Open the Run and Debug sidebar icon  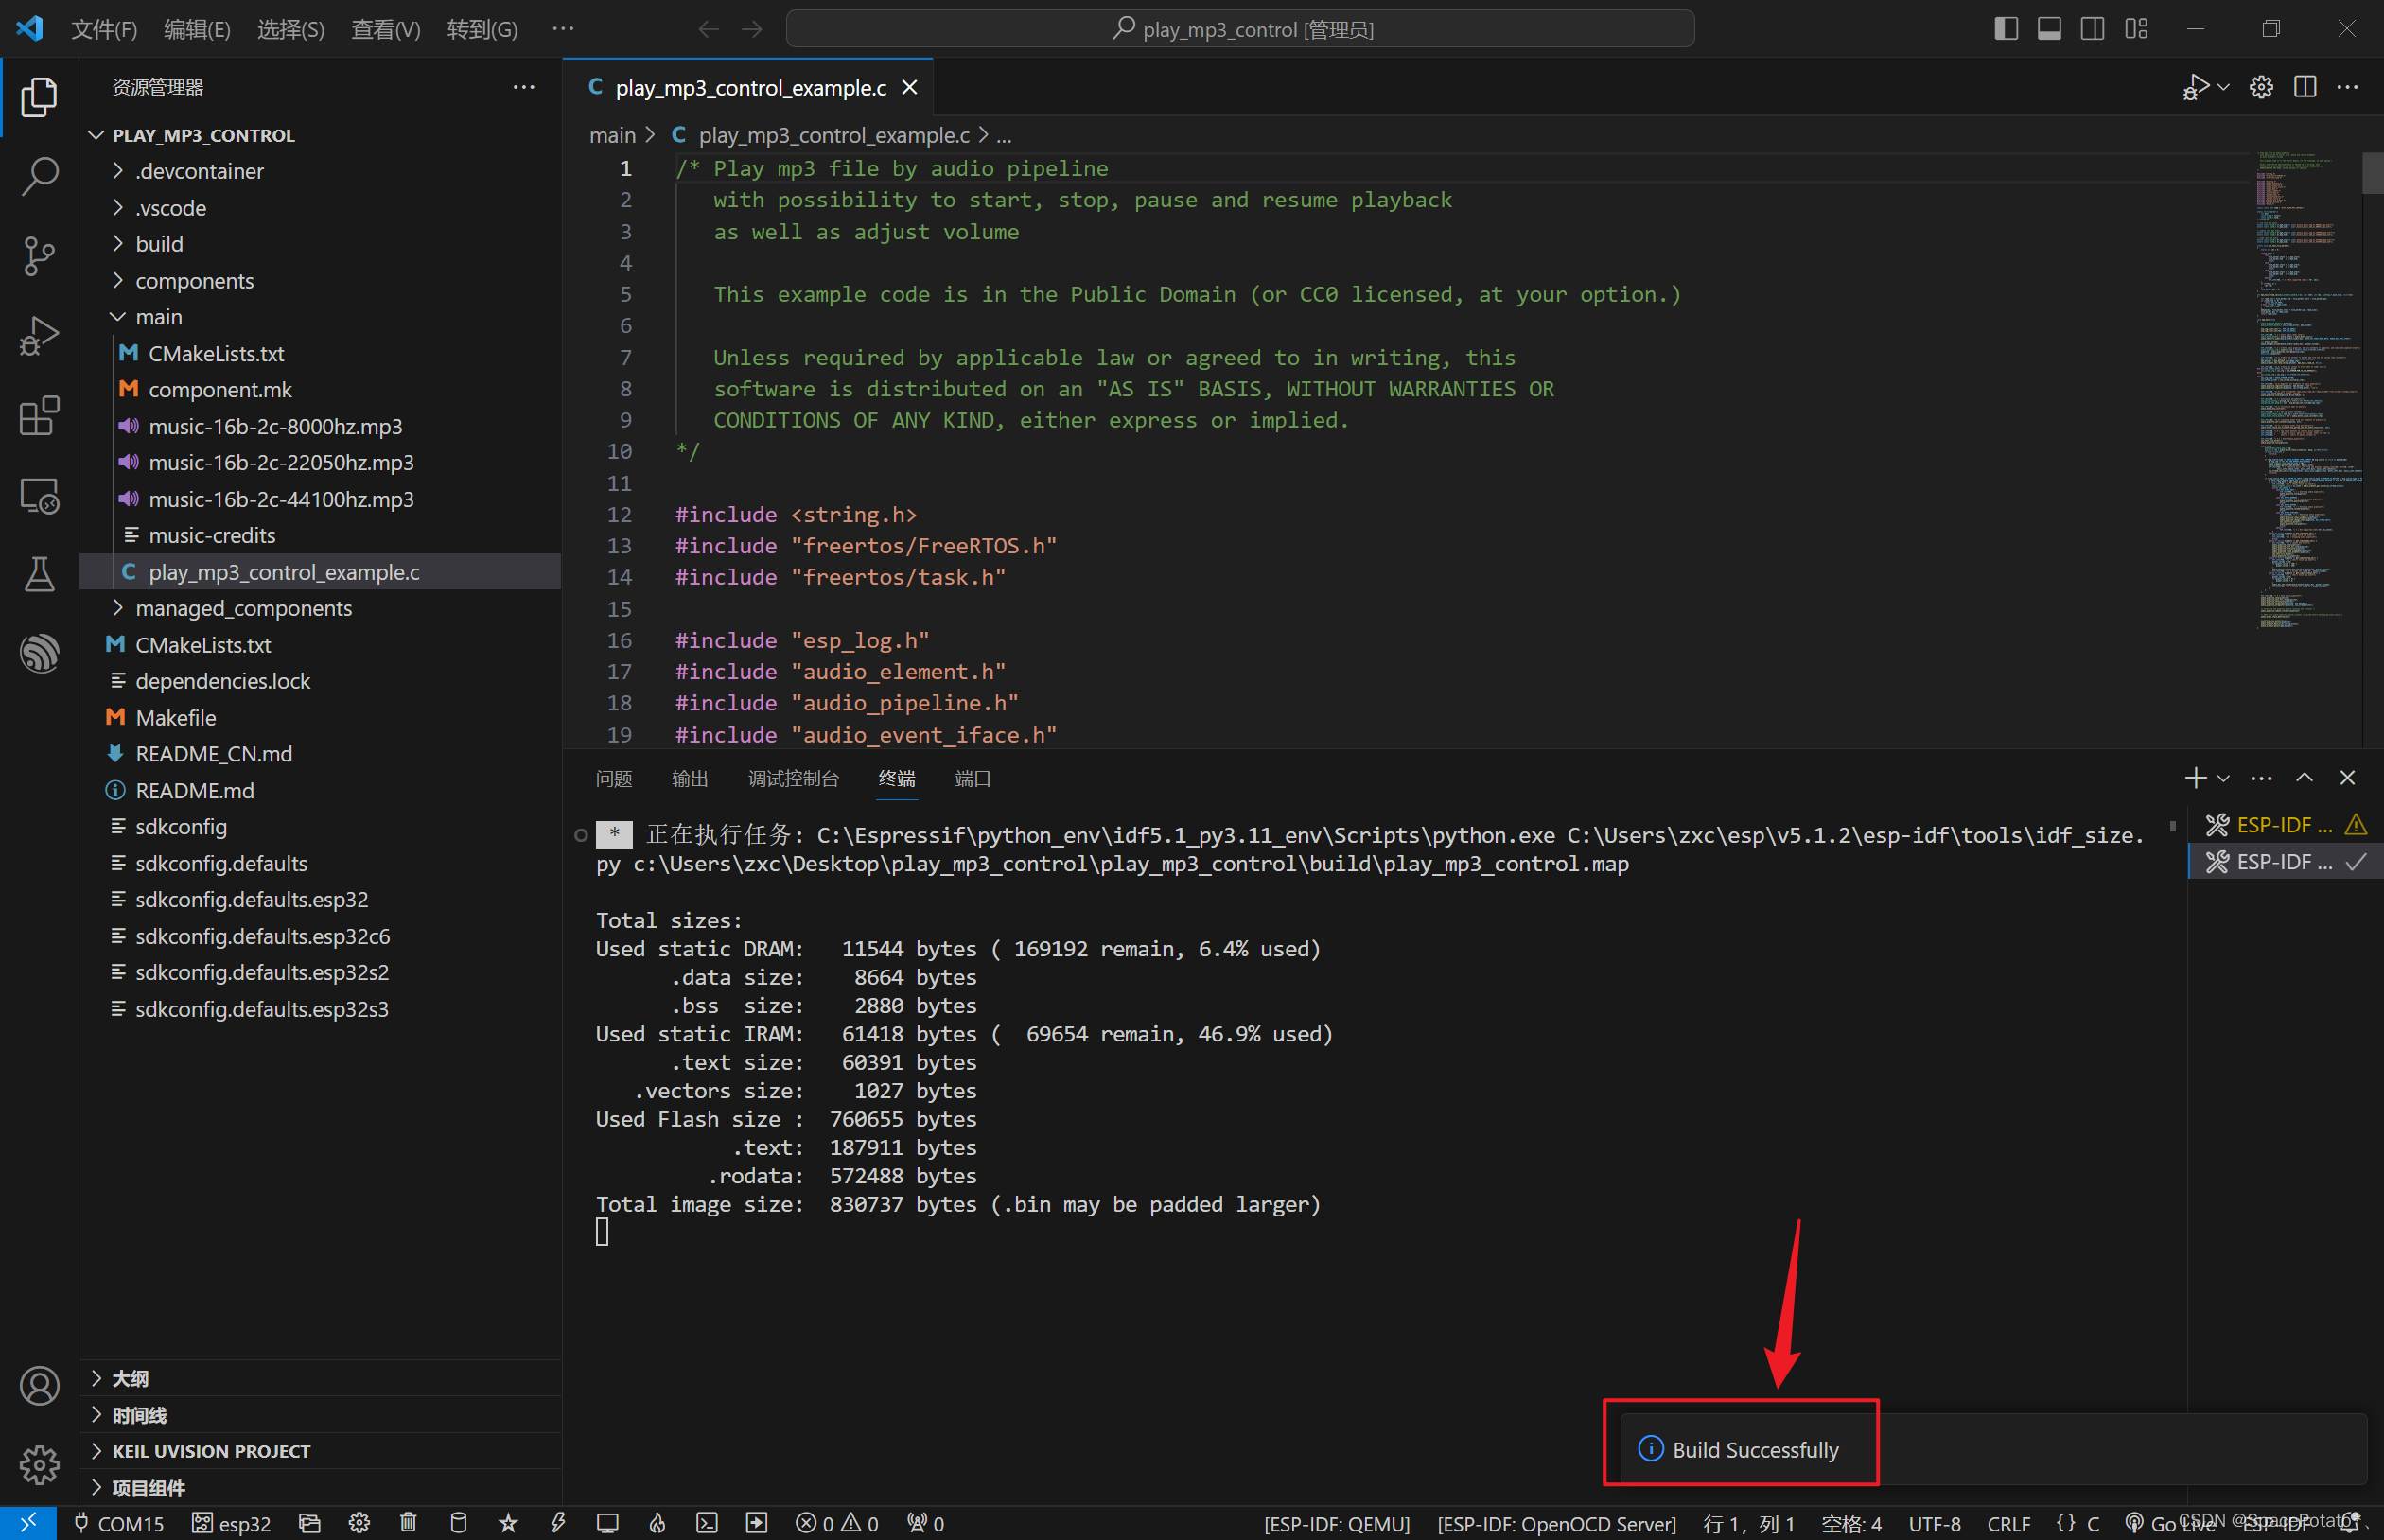coord(40,335)
